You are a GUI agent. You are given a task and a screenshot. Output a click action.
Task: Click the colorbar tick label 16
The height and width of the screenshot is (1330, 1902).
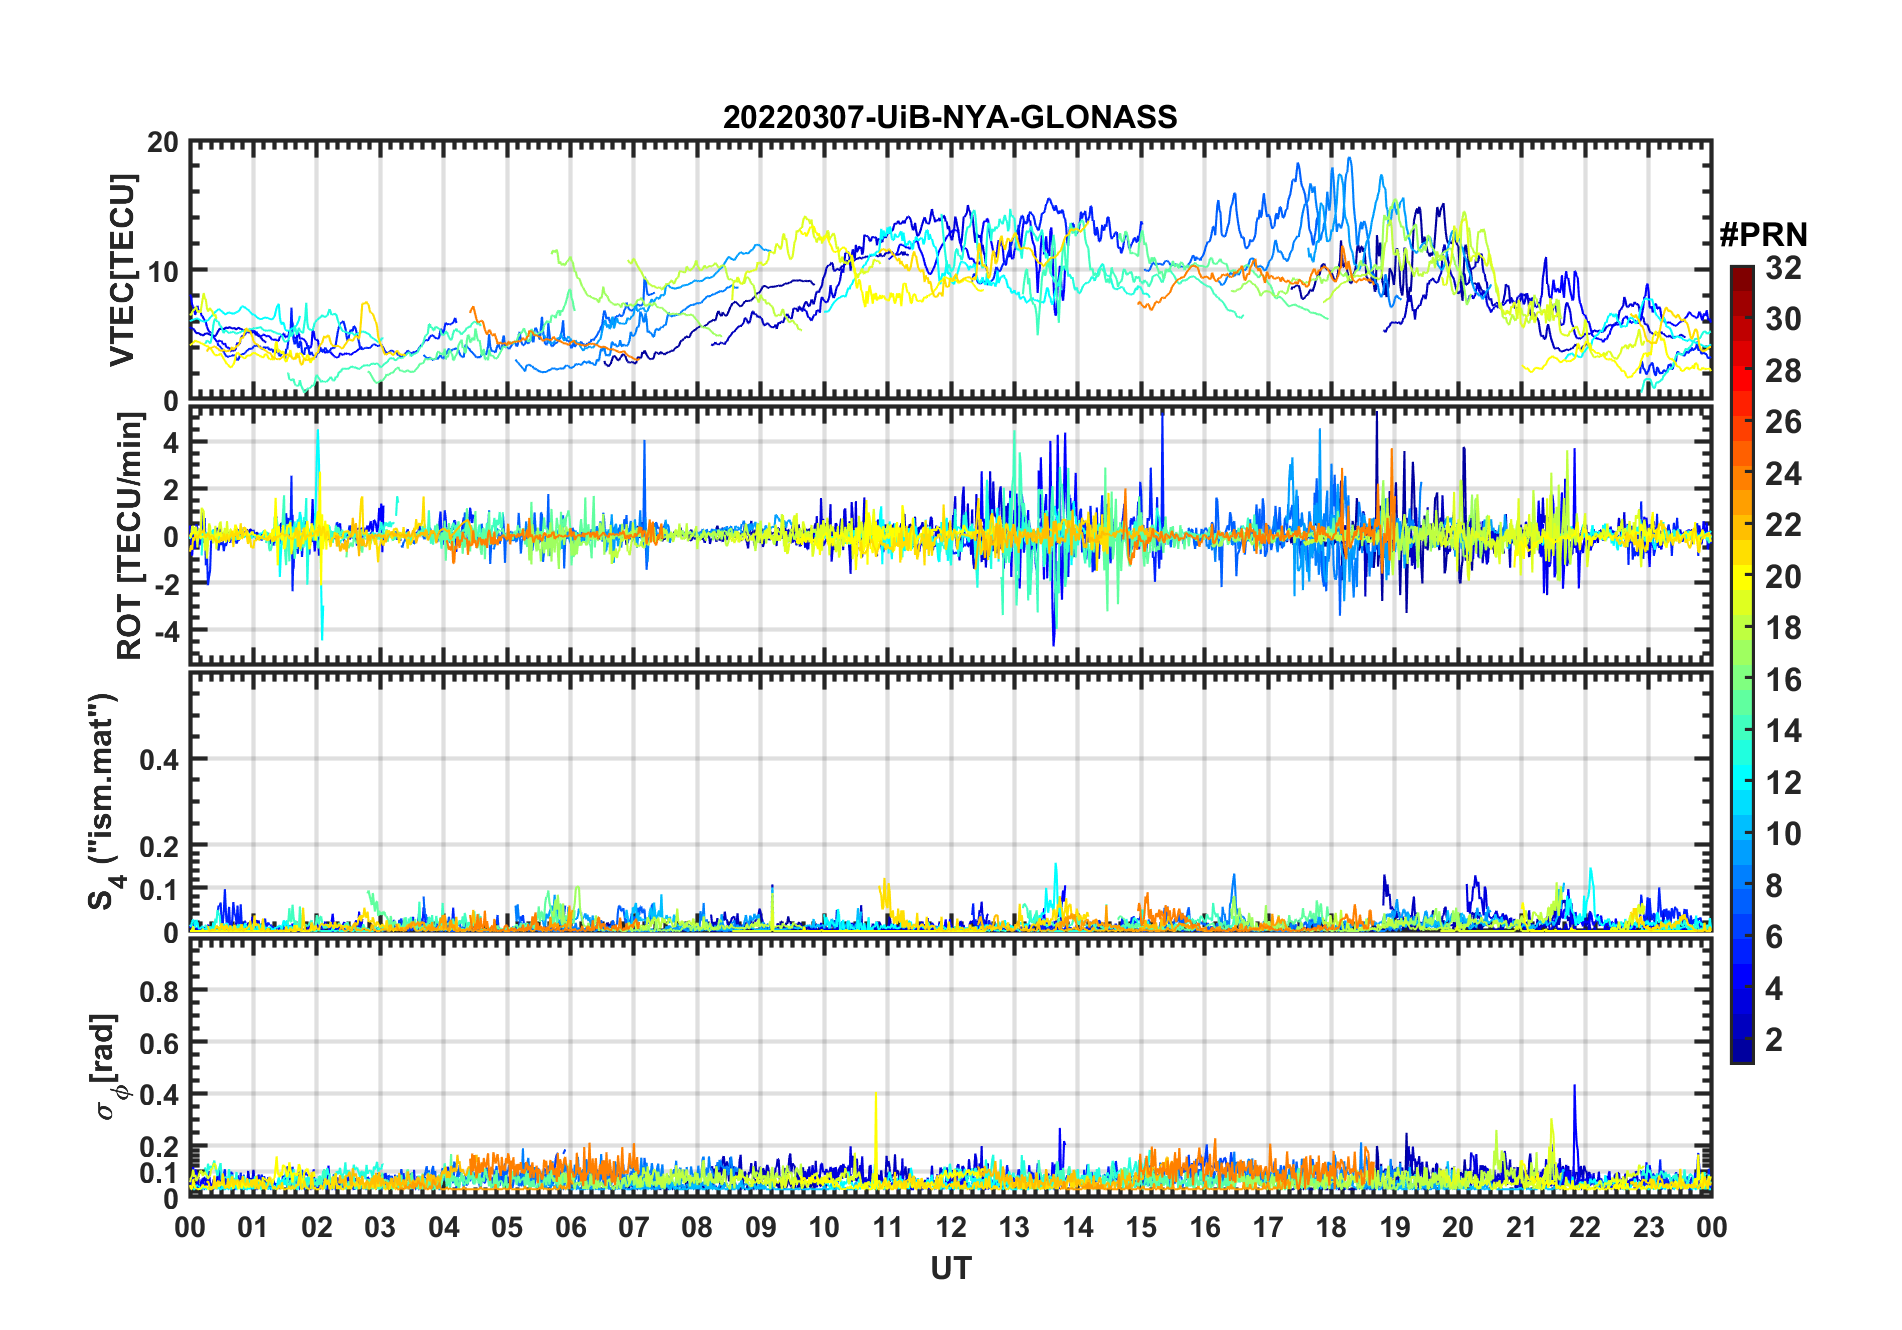[1783, 680]
